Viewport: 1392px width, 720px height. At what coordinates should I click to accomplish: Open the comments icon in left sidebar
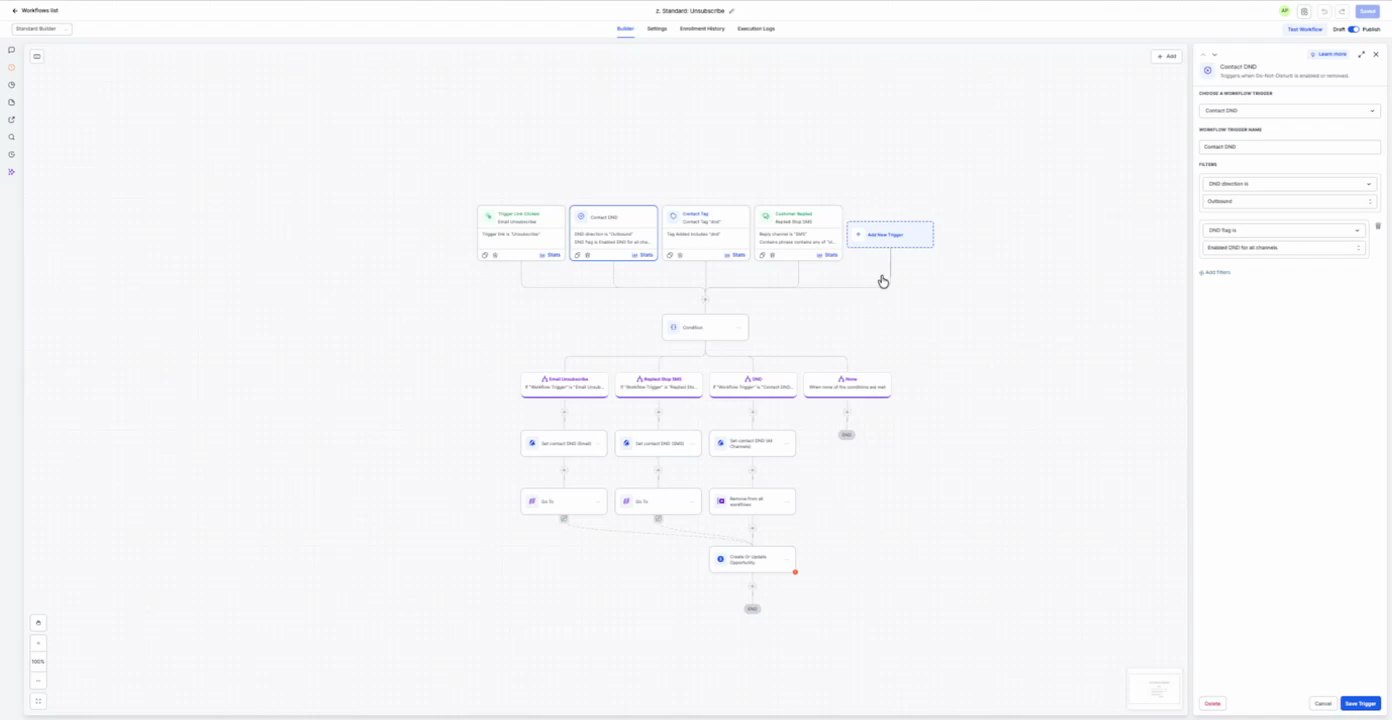(12, 50)
